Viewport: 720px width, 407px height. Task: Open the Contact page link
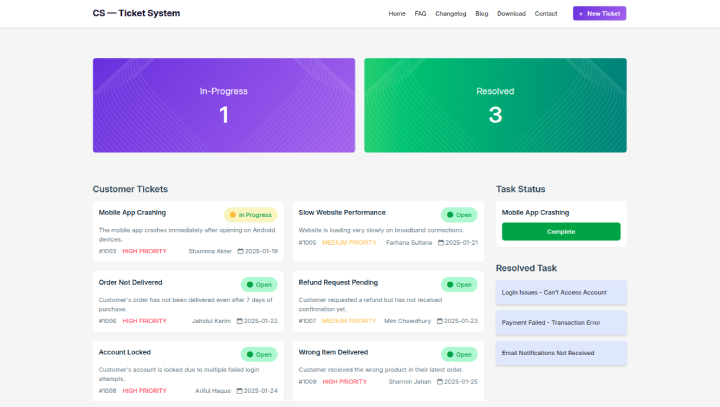pyautogui.click(x=546, y=14)
